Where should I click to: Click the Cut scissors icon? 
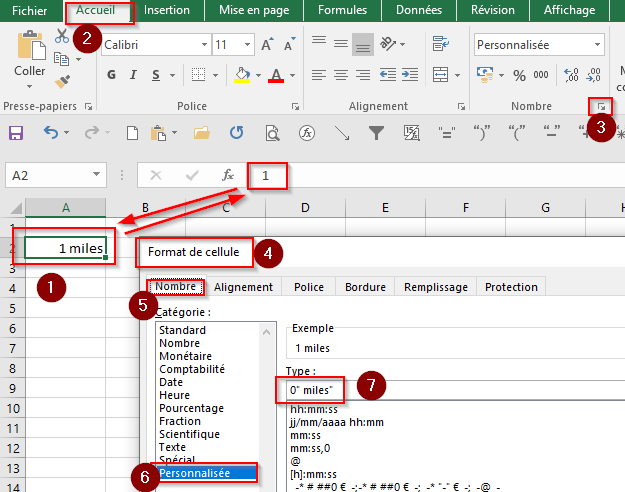(62, 36)
